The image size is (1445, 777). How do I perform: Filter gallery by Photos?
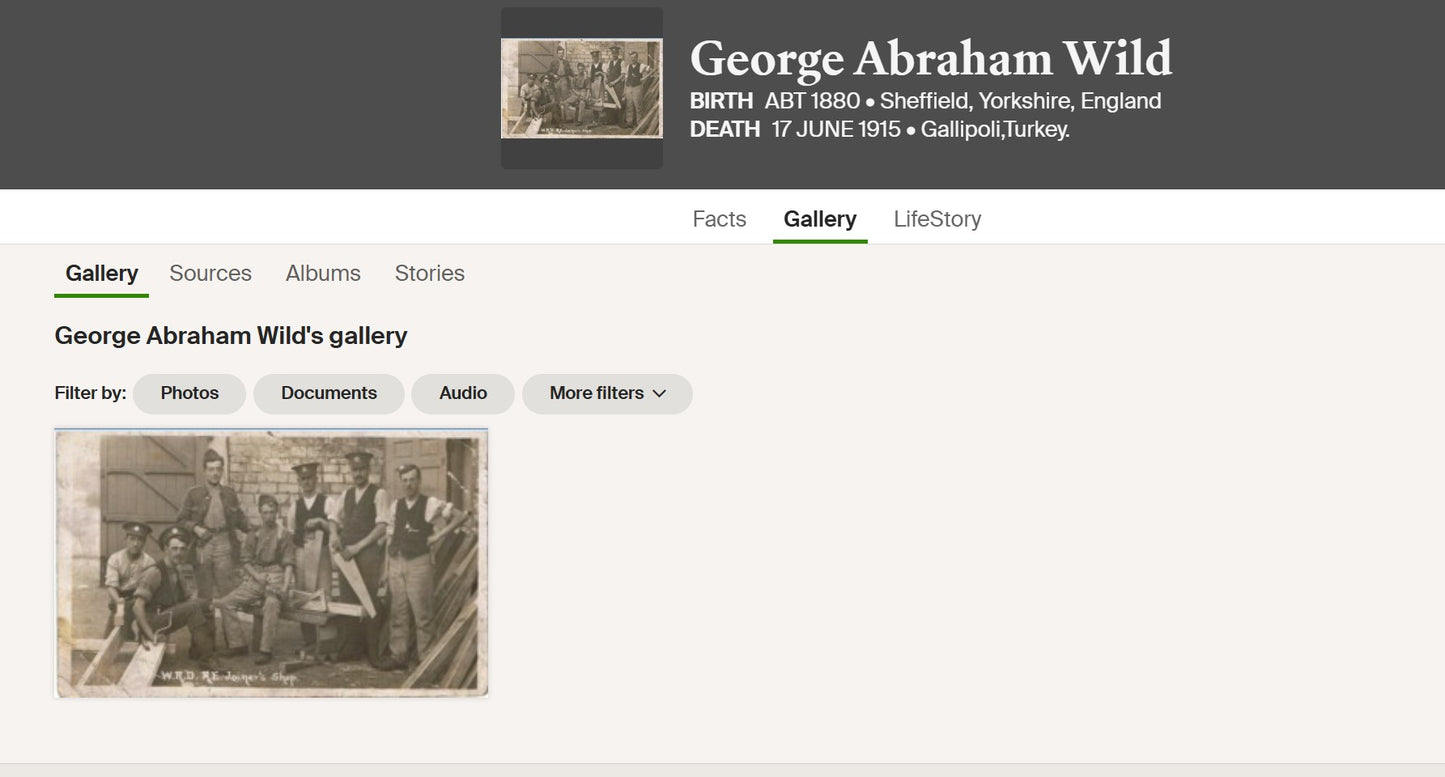pyautogui.click(x=190, y=393)
